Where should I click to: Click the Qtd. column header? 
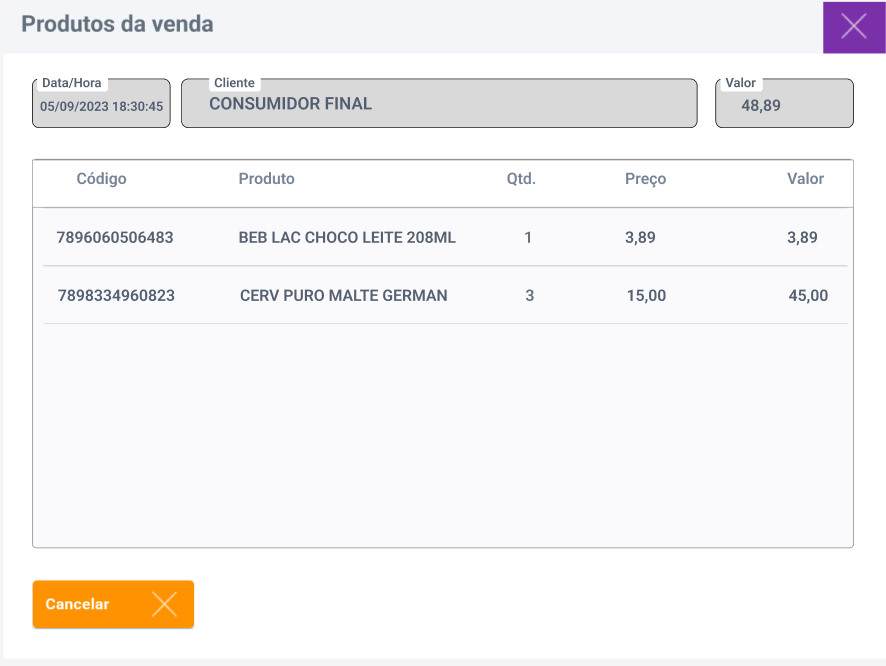[521, 179]
